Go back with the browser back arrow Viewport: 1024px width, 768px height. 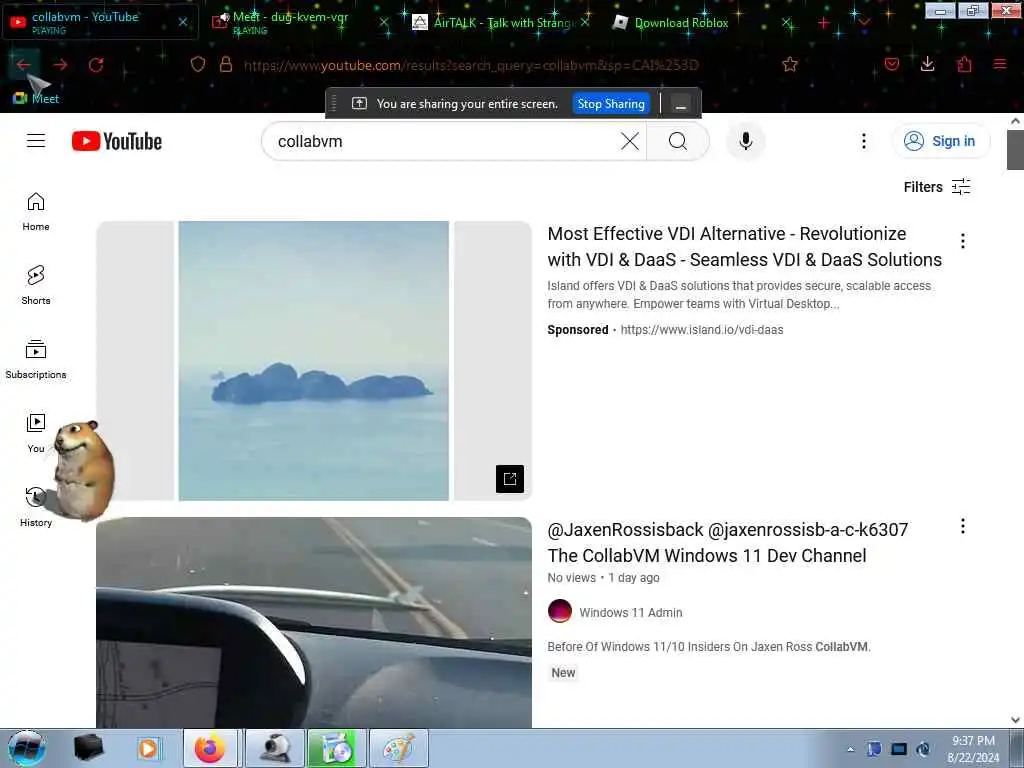pyautogui.click(x=24, y=65)
